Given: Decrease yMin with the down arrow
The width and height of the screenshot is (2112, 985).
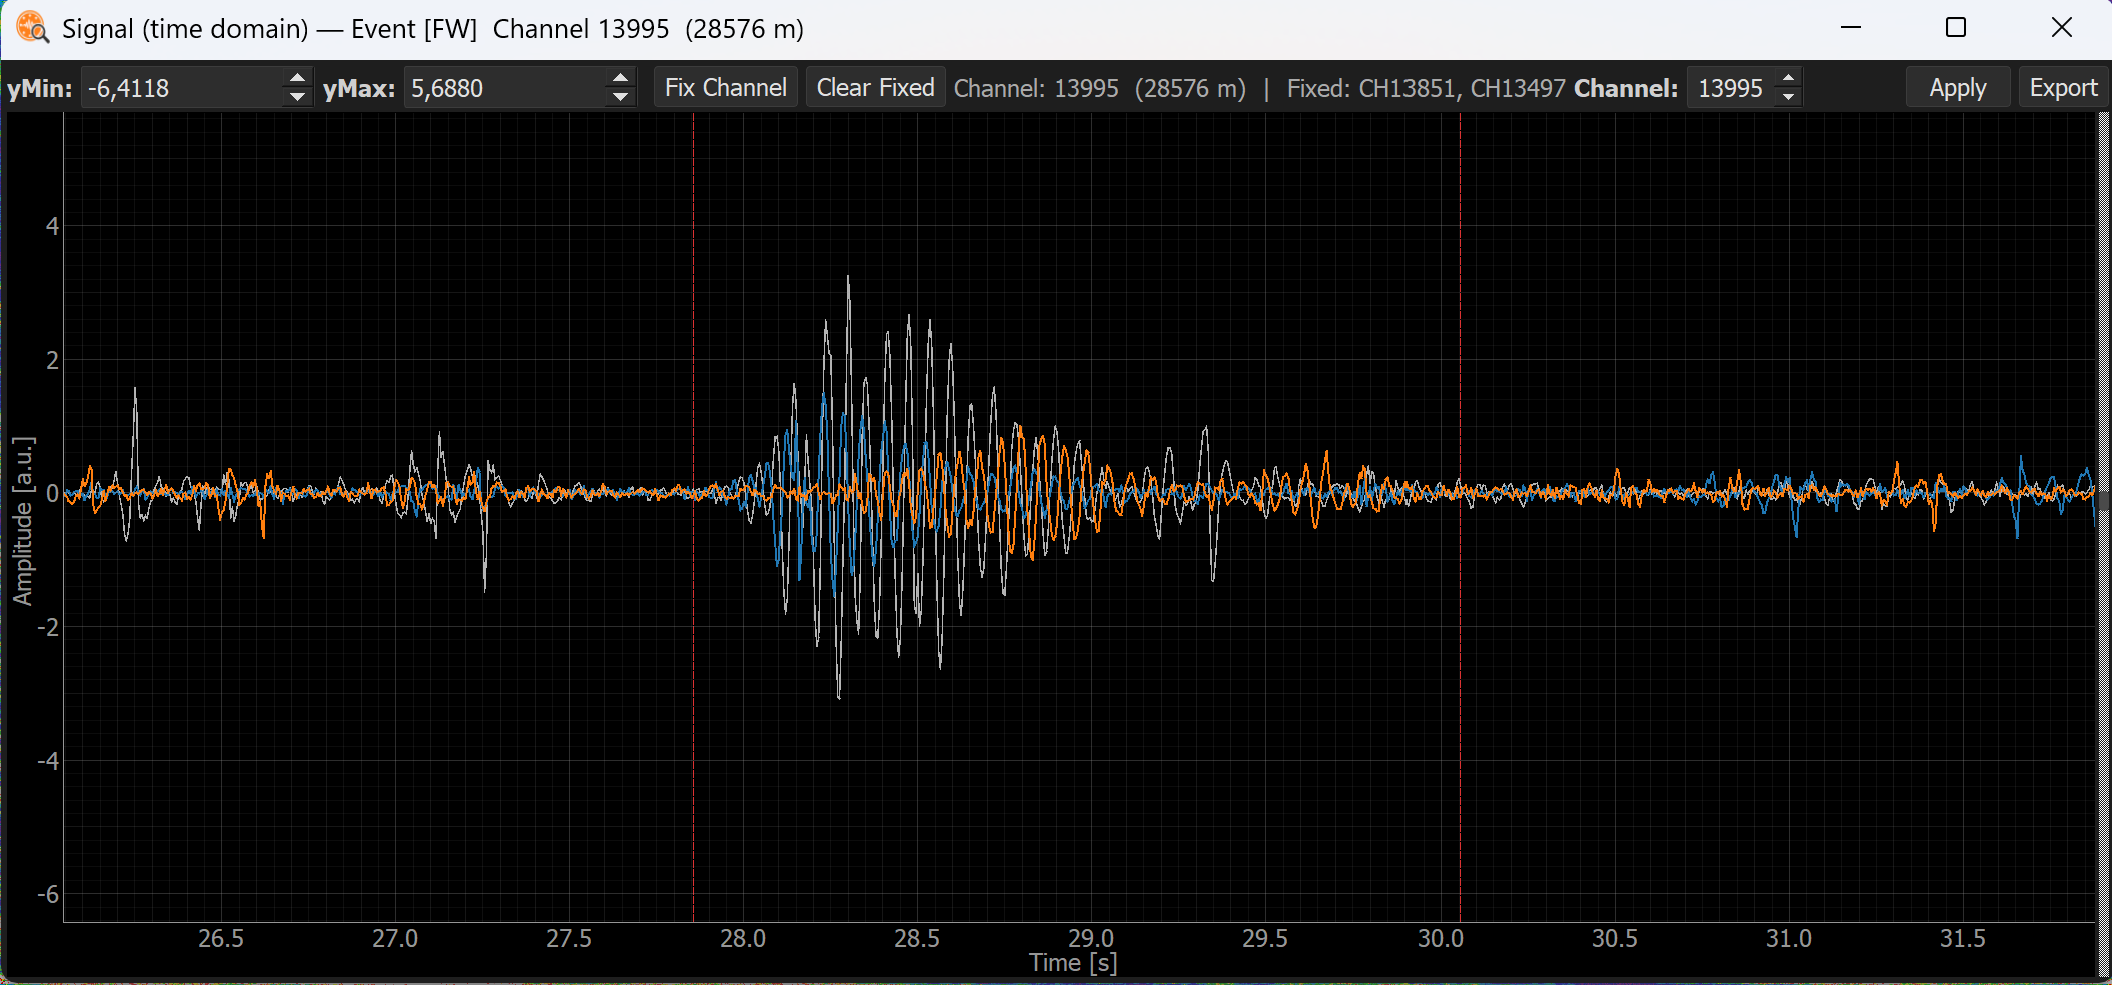Looking at the screenshot, I should pyautogui.click(x=297, y=98).
